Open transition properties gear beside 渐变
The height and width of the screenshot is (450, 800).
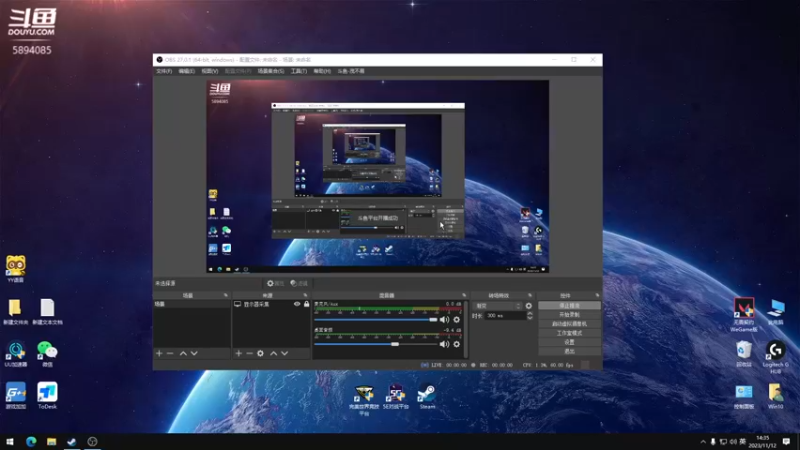(529, 306)
